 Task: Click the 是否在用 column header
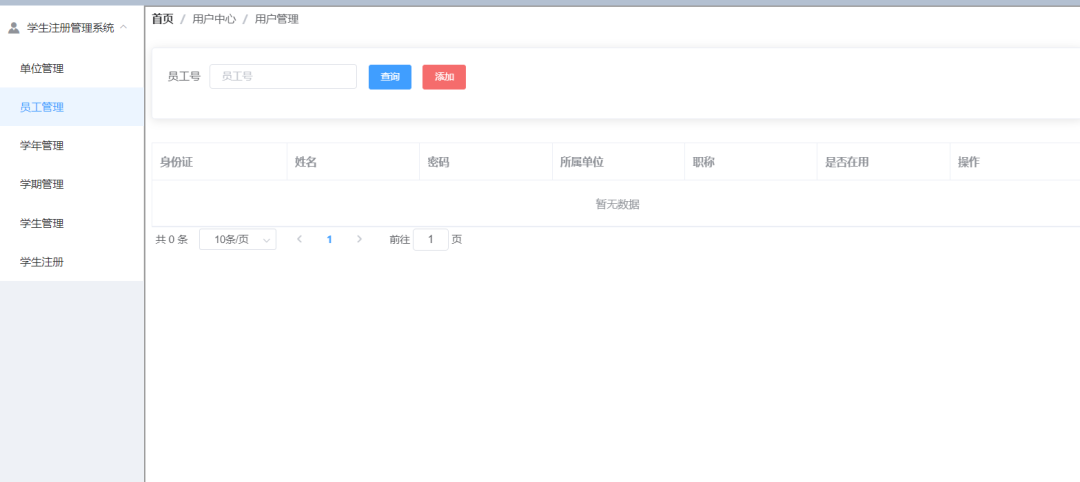click(x=884, y=162)
